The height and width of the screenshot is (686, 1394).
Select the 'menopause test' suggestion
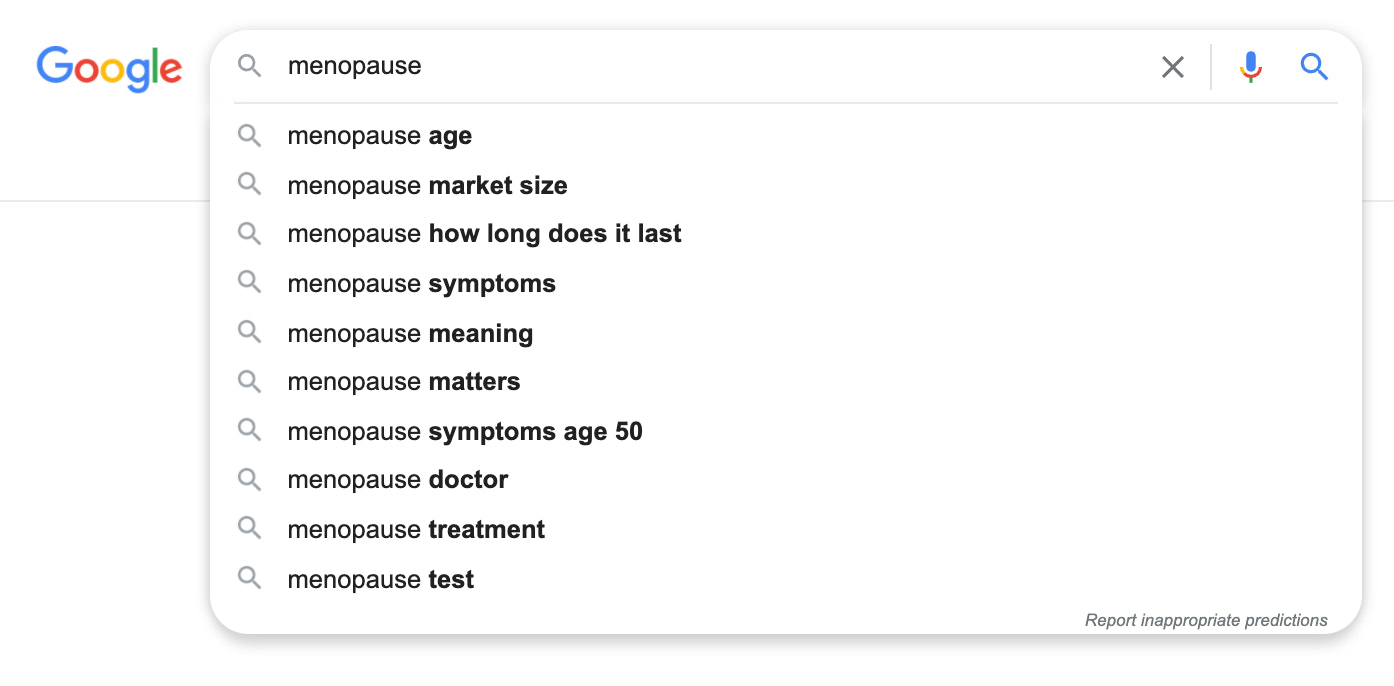click(x=380, y=578)
